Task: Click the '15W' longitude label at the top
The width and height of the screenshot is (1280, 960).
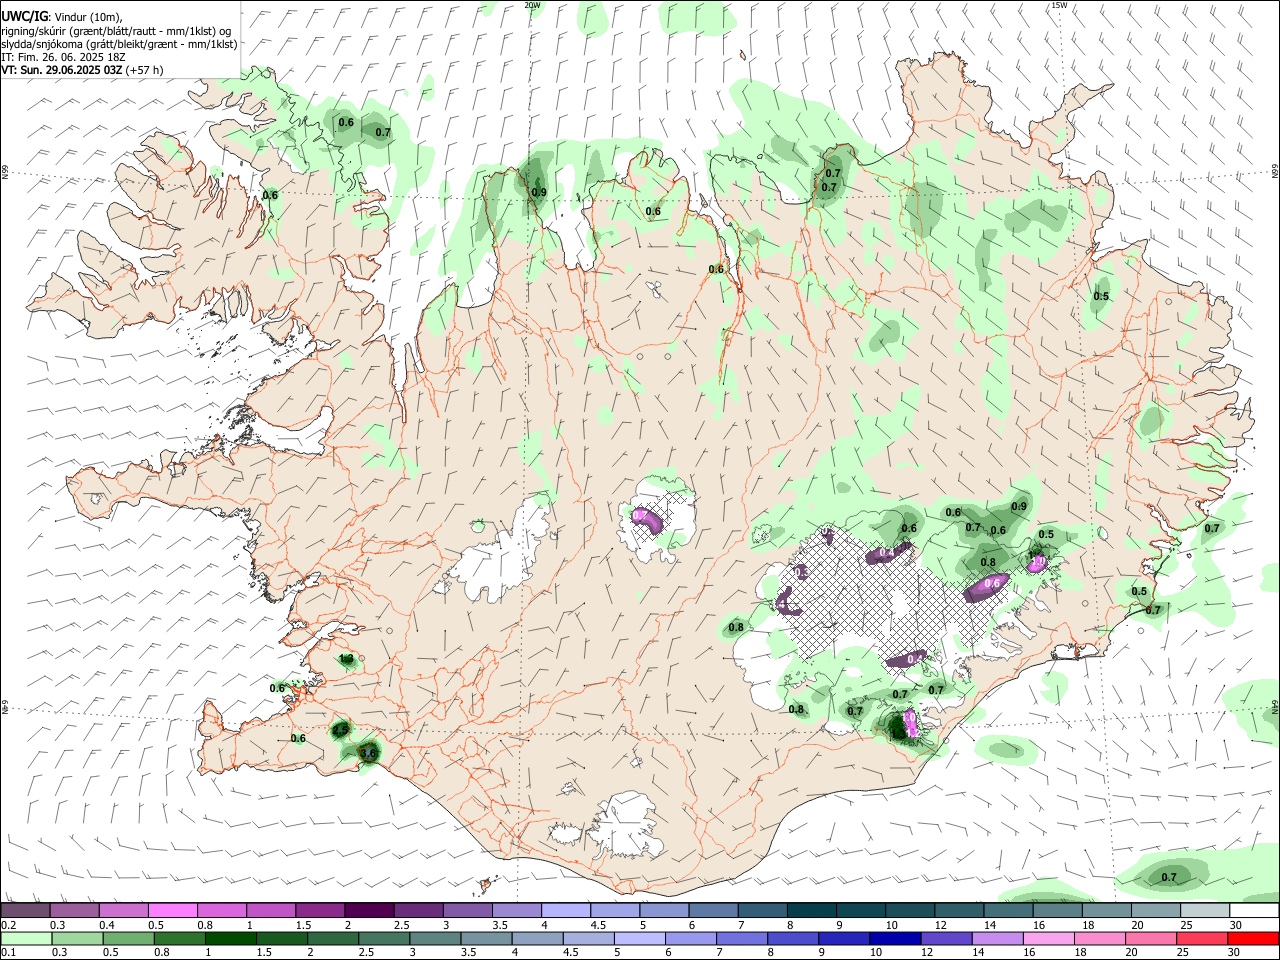Action: [1059, 5]
